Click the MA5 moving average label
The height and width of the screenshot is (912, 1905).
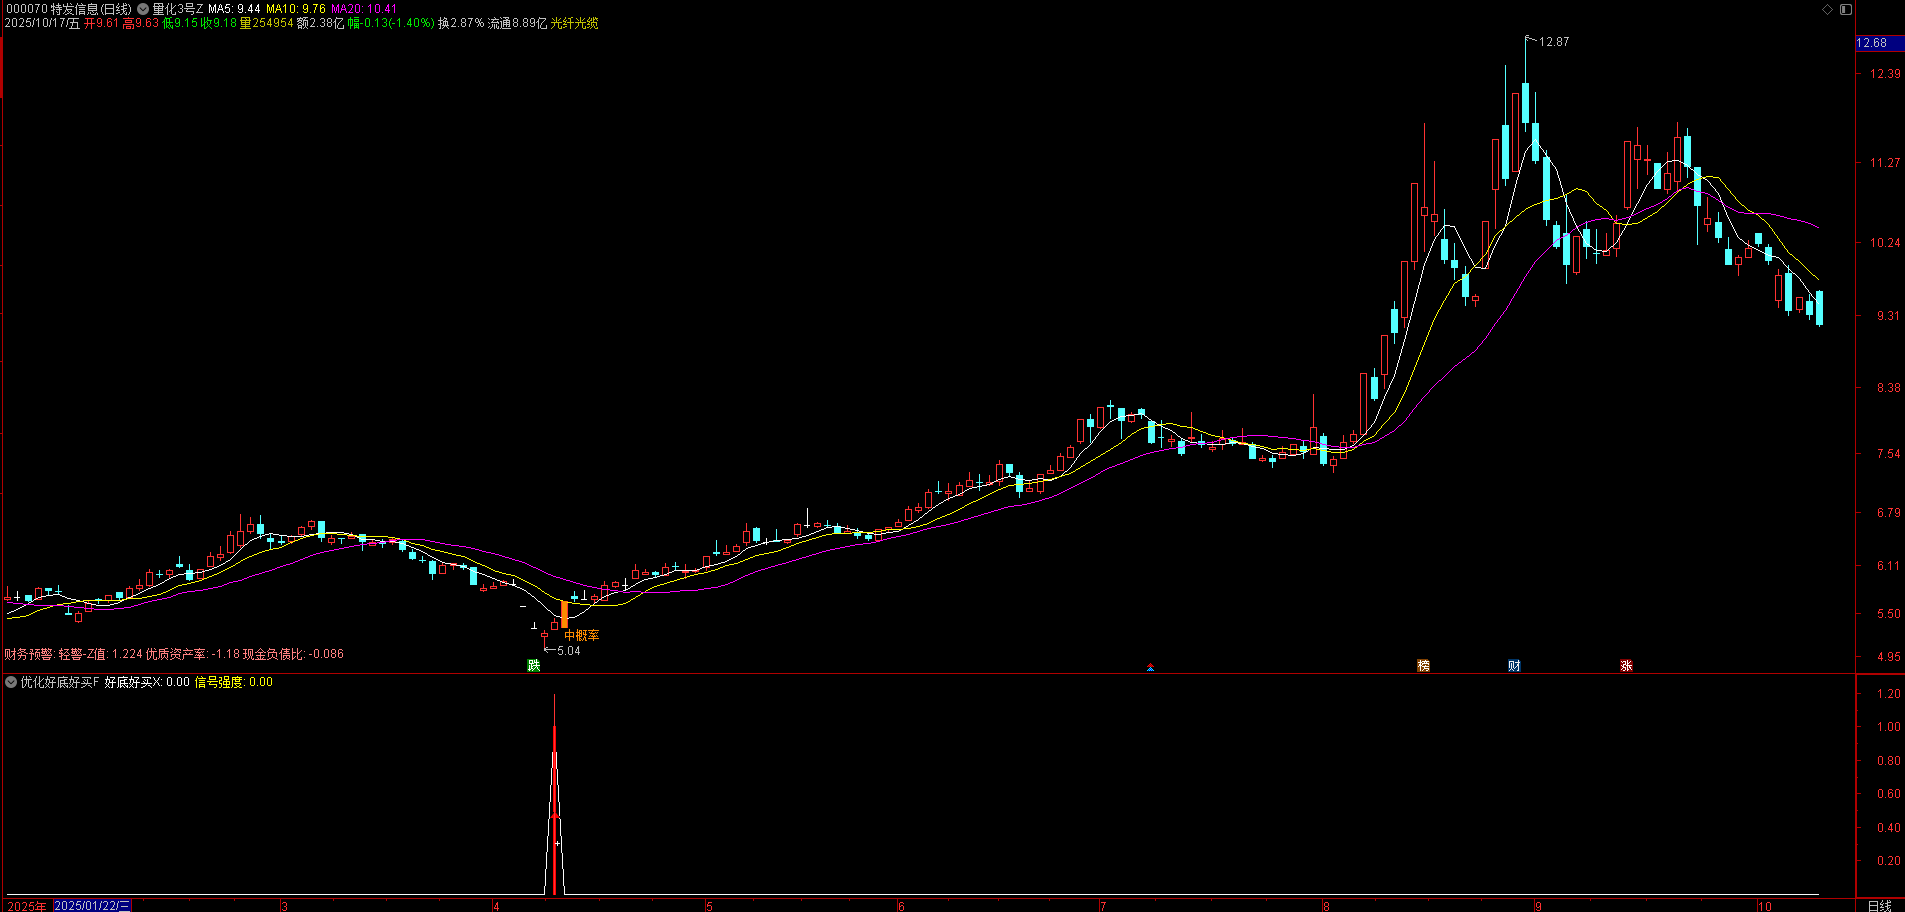[234, 9]
